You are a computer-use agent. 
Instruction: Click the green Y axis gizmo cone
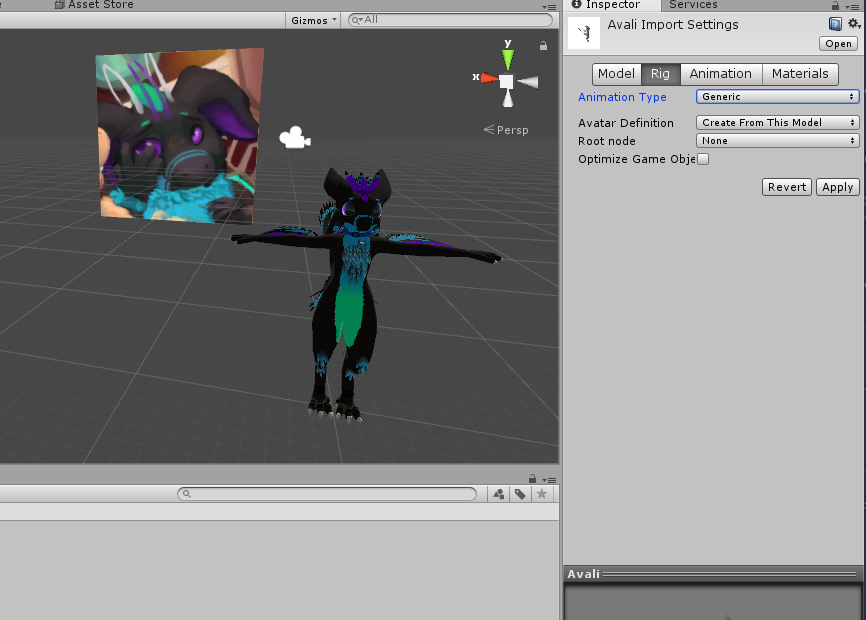pyautogui.click(x=508, y=60)
